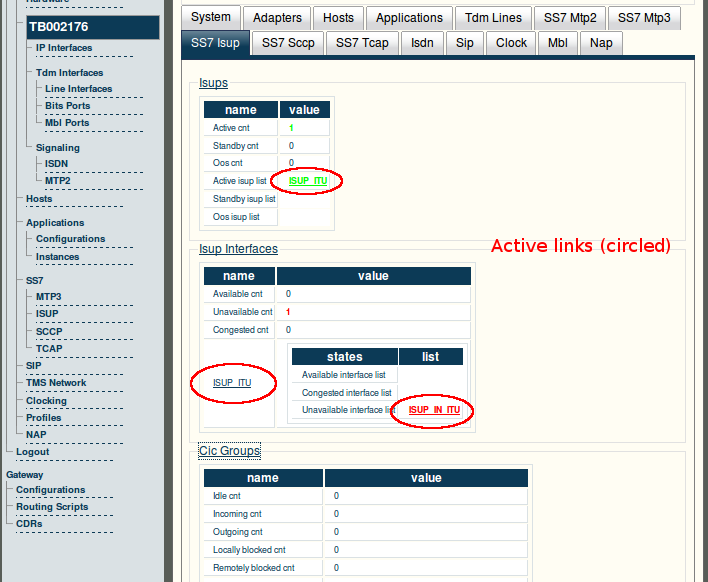
Task: Select the SS7 Sccp tab
Action: pyautogui.click(x=288, y=43)
